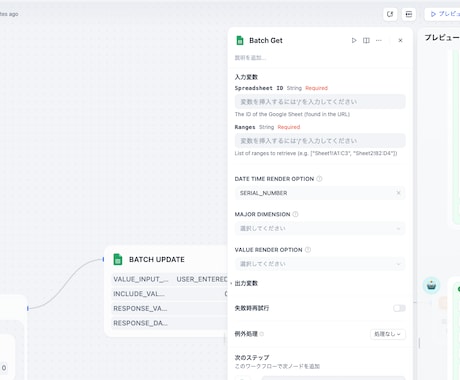
Task: Click the help icon next to DATE TIME RENDER OPTION
Action: point(319,179)
